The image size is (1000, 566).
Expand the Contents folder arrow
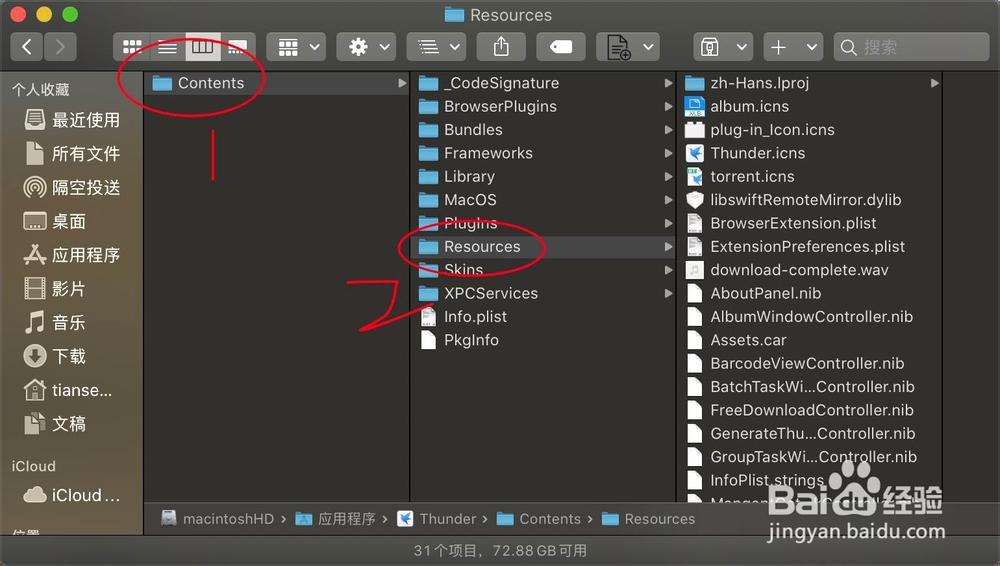[x=402, y=83]
